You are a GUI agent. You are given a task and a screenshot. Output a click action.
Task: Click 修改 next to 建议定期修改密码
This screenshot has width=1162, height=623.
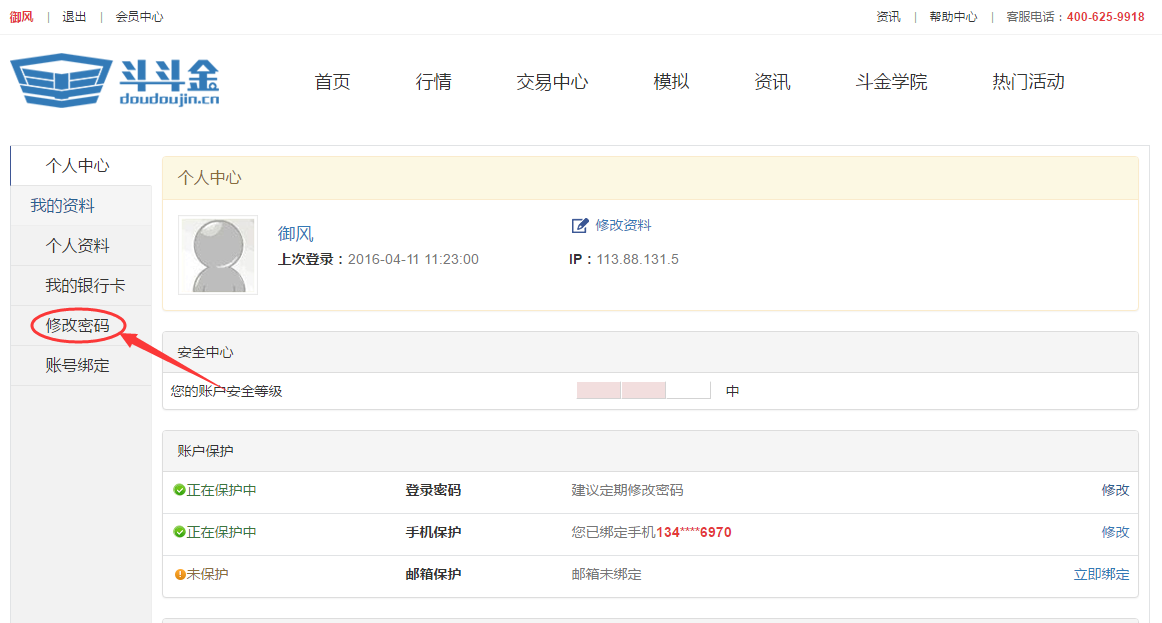[1117, 490]
